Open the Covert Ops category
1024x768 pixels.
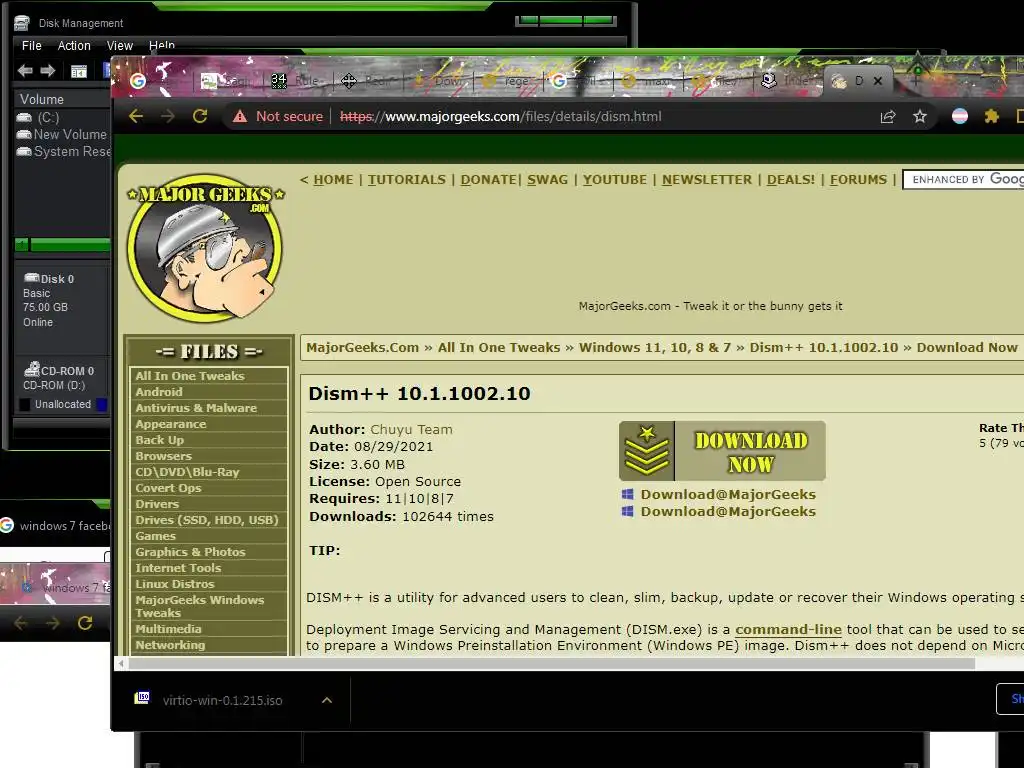point(168,488)
